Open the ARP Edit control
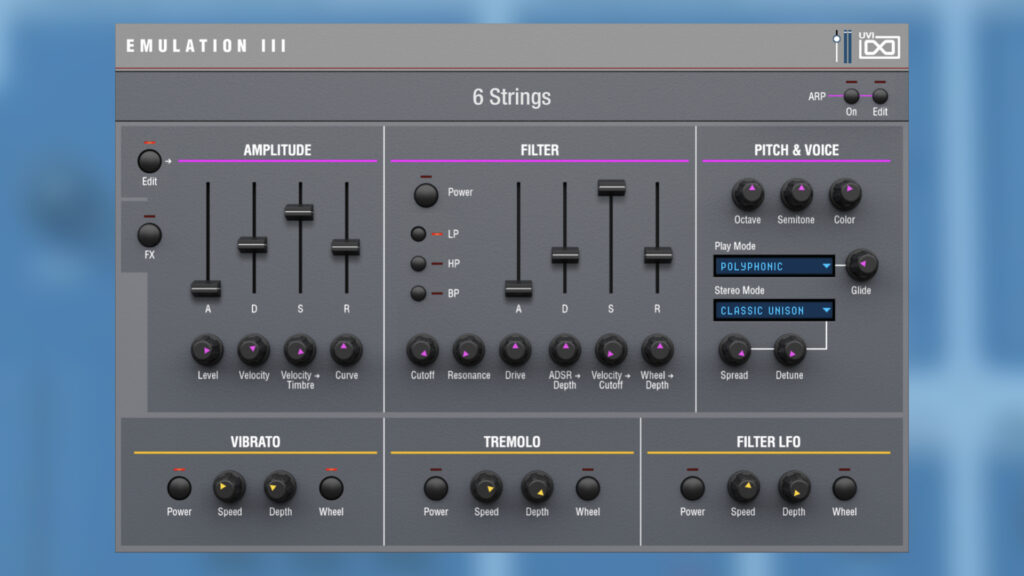This screenshot has width=1024, height=576. click(x=879, y=98)
